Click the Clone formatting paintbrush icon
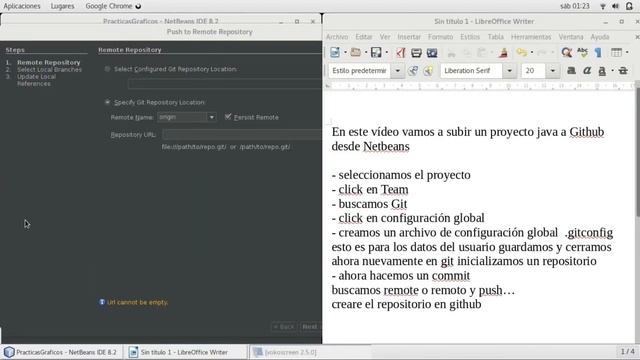The image size is (640, 360). point(504,52)
